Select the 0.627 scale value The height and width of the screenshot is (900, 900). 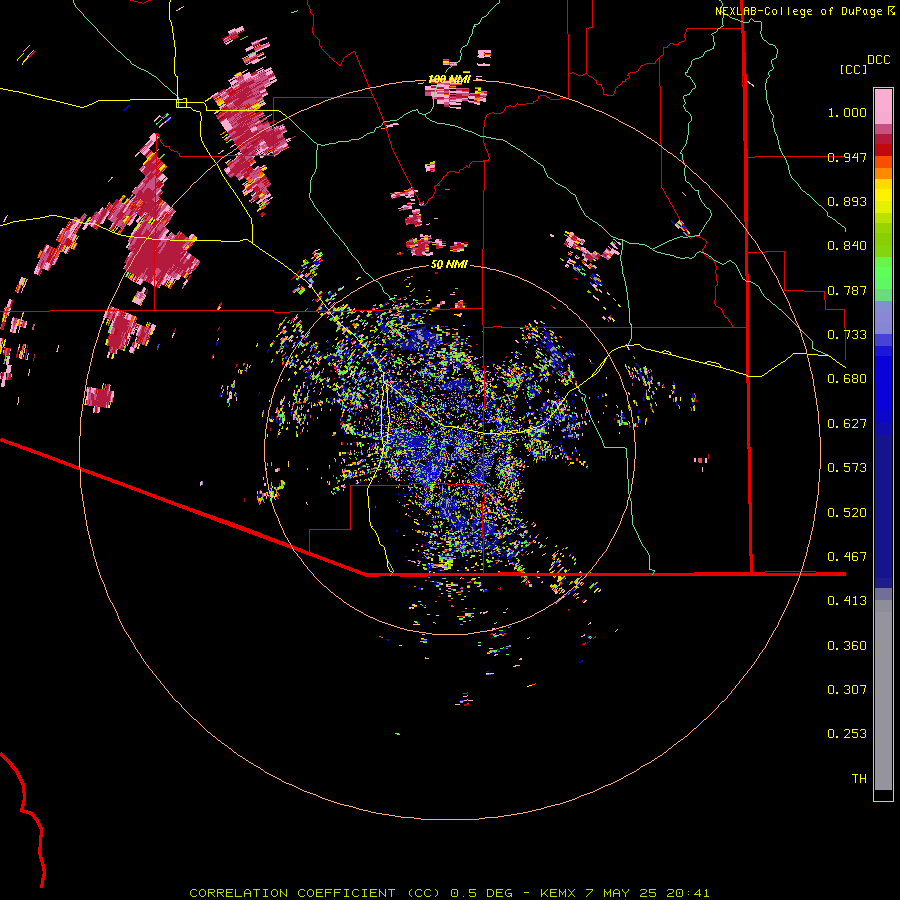(x=847, y=424)
